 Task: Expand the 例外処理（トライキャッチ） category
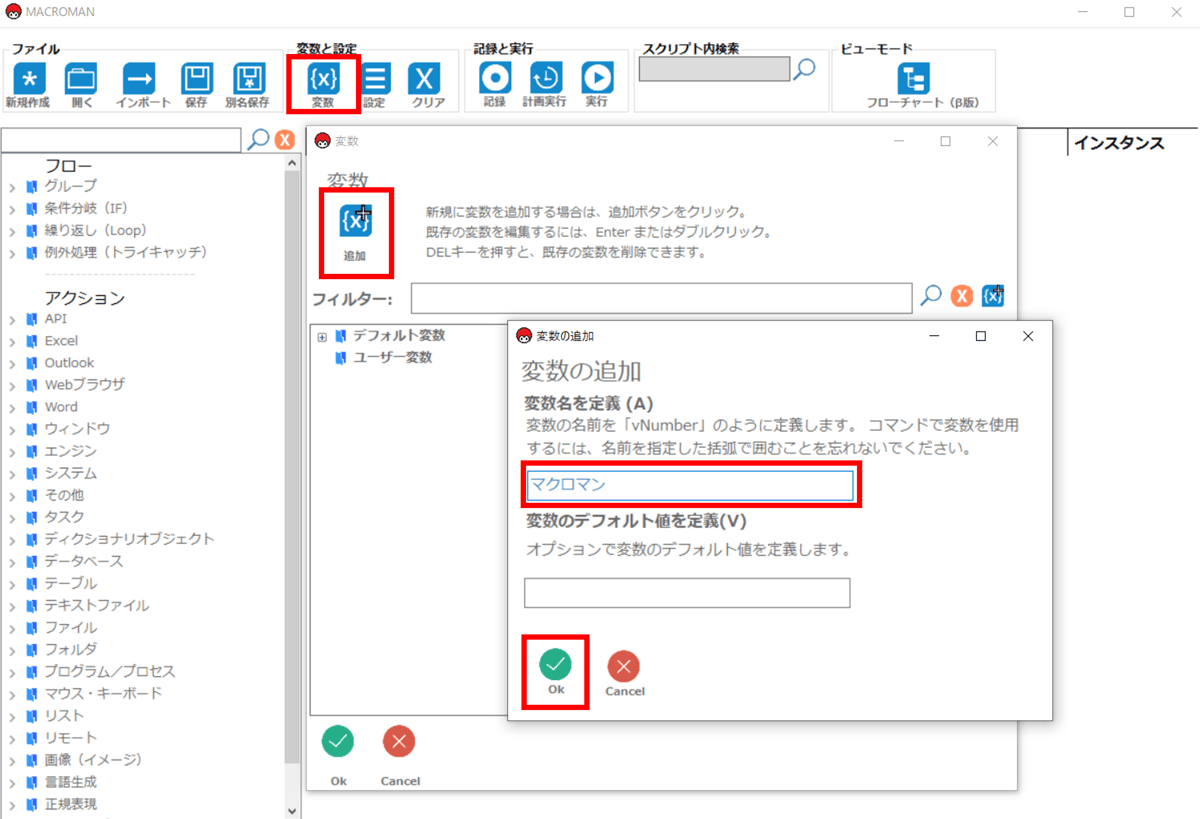[12, 252]
